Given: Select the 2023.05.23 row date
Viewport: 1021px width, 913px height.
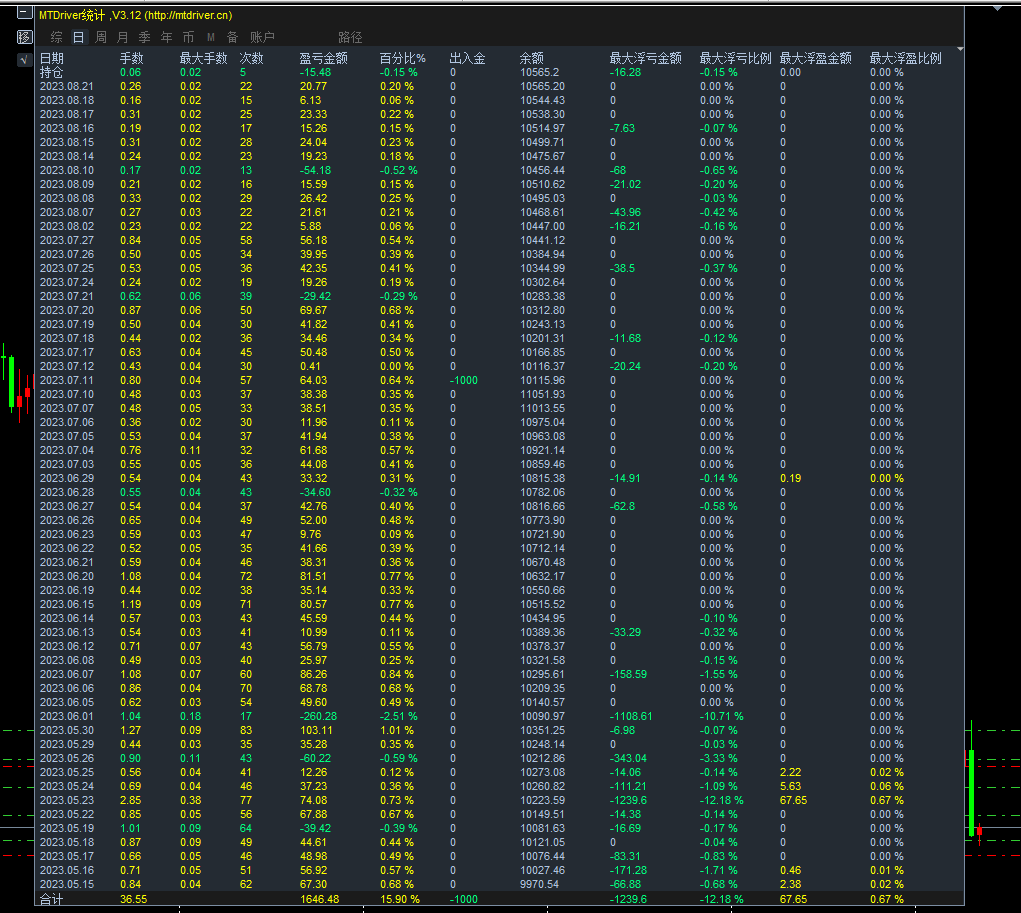Looking at the screenshot, I should coord(66,800).
